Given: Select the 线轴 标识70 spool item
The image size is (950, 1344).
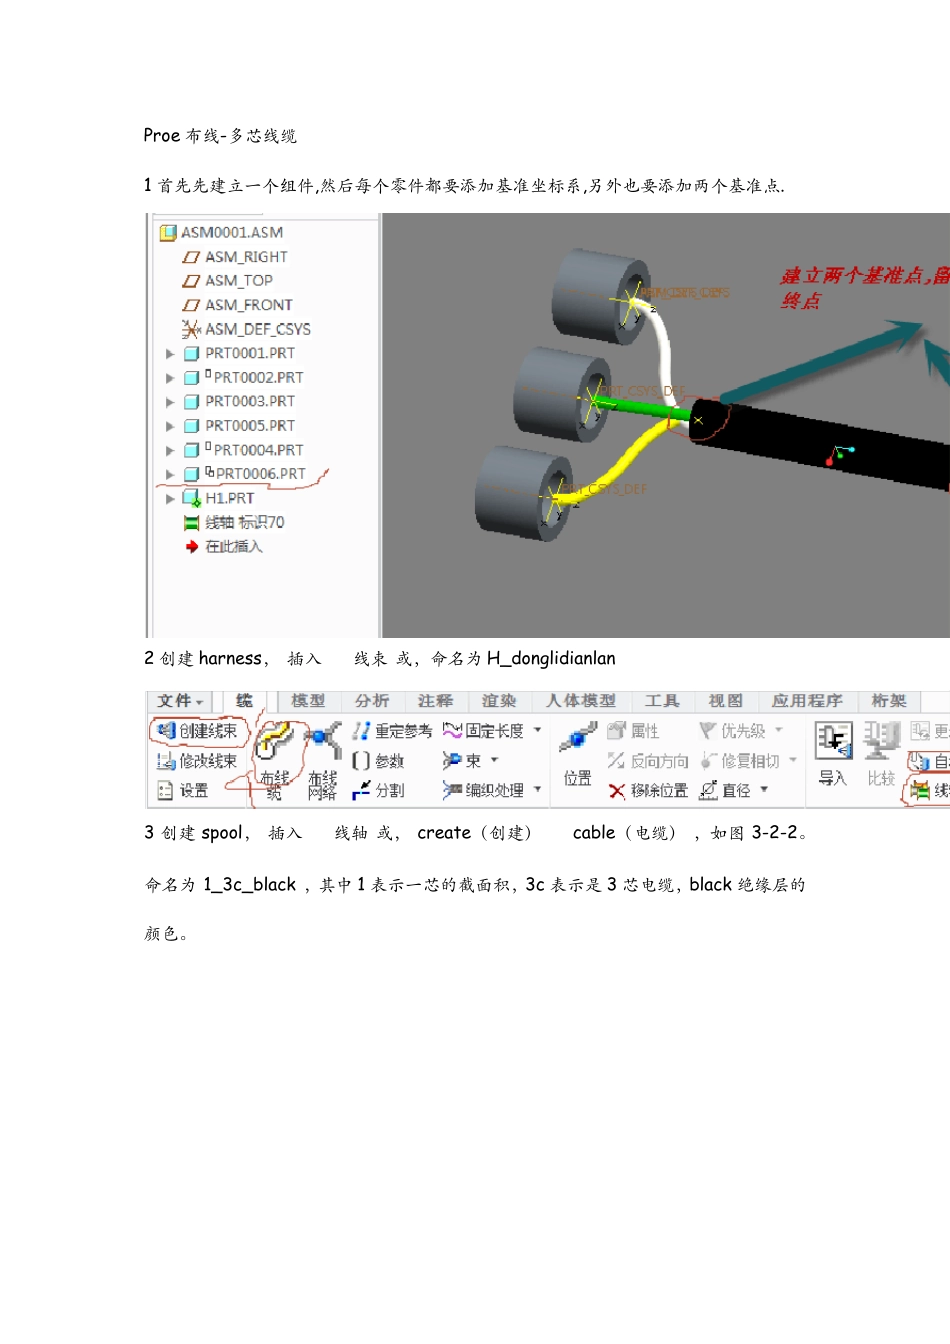Looking at the screenshot, I should [x=234, y=522].
